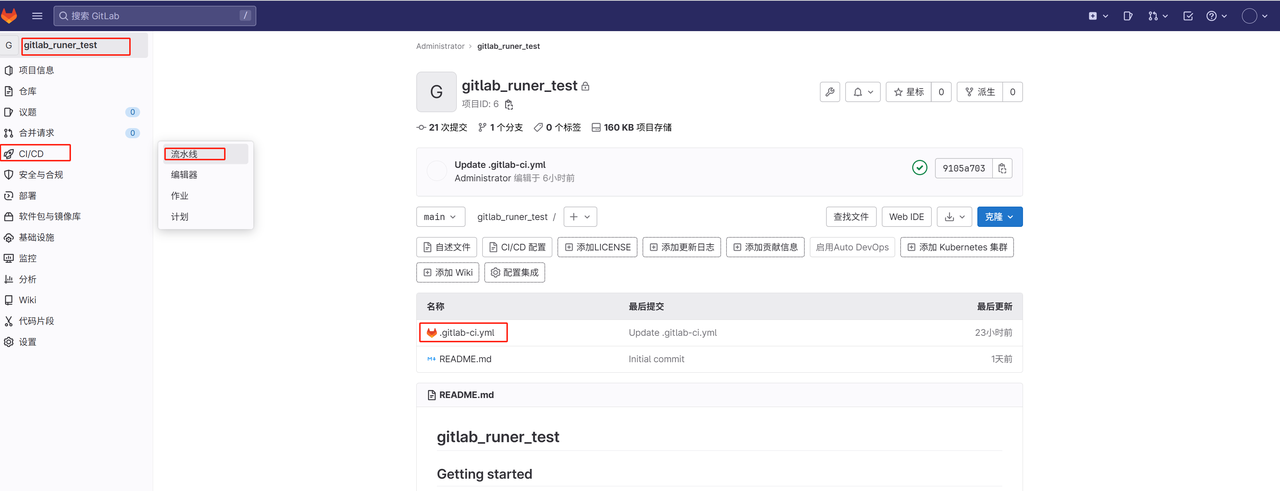Expand the blue clone dropdown button
This screenshot has width=1280, height=491.
[999, 217]
